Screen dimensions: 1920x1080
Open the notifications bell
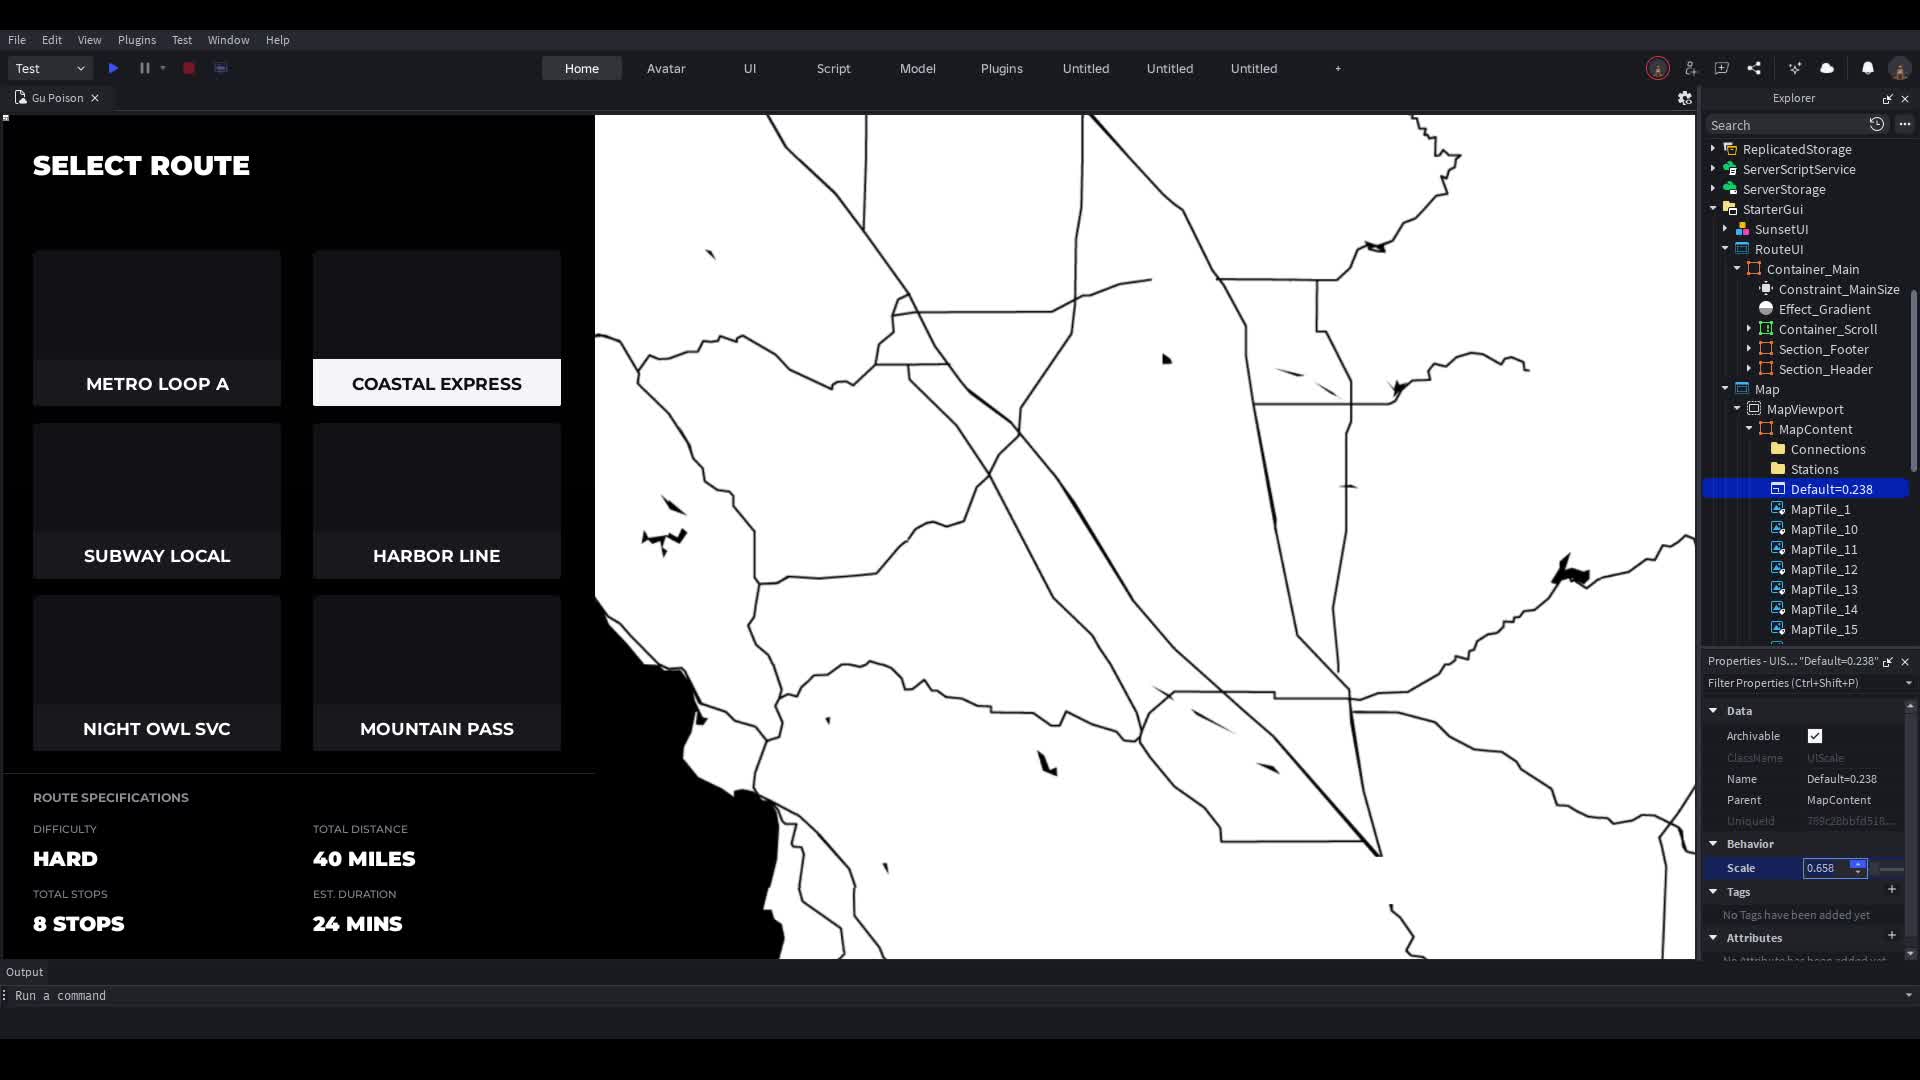(x=1868, y=68)
